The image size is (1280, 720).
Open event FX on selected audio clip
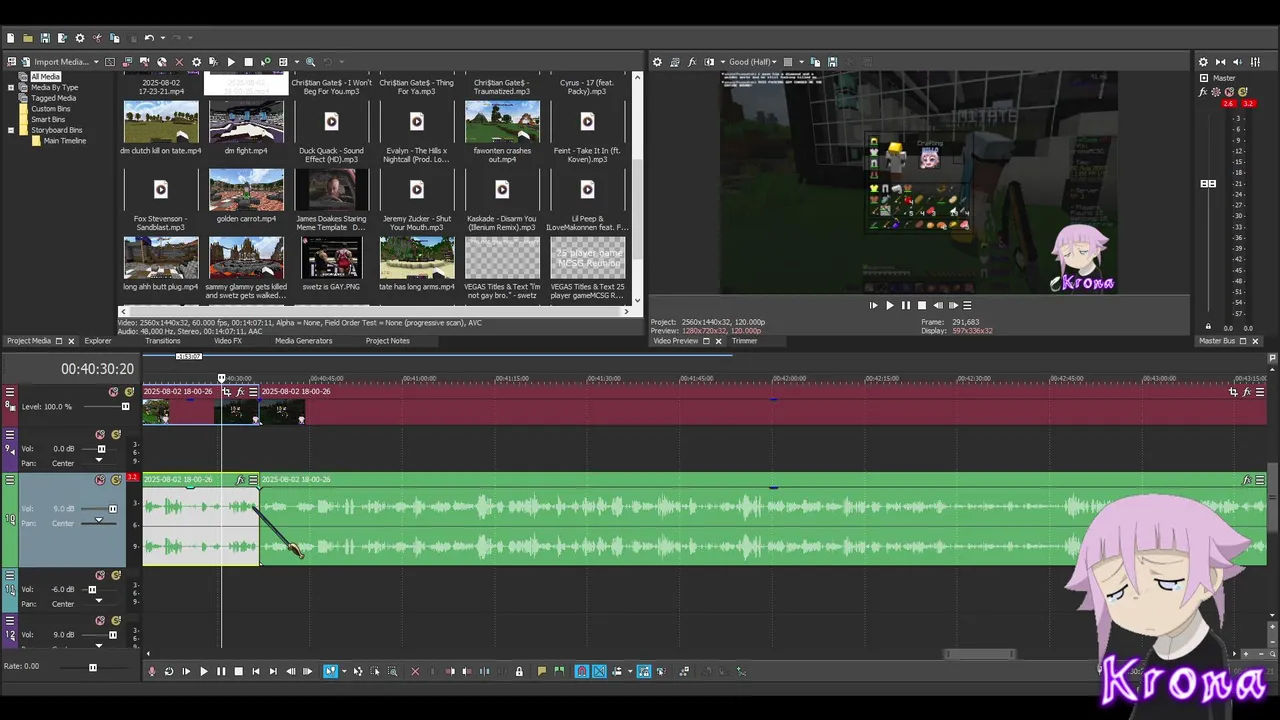click(240, 480)
